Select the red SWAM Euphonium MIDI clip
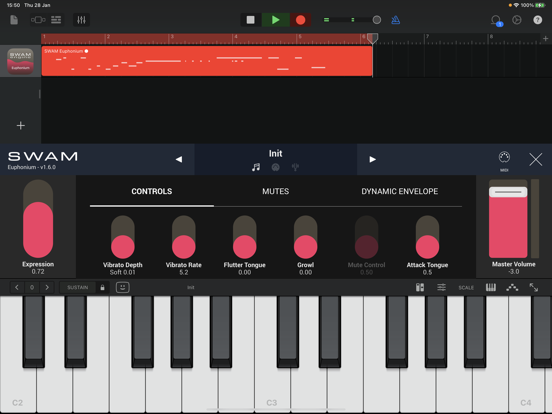The image size is (552, 414). [x=207, y=61]
